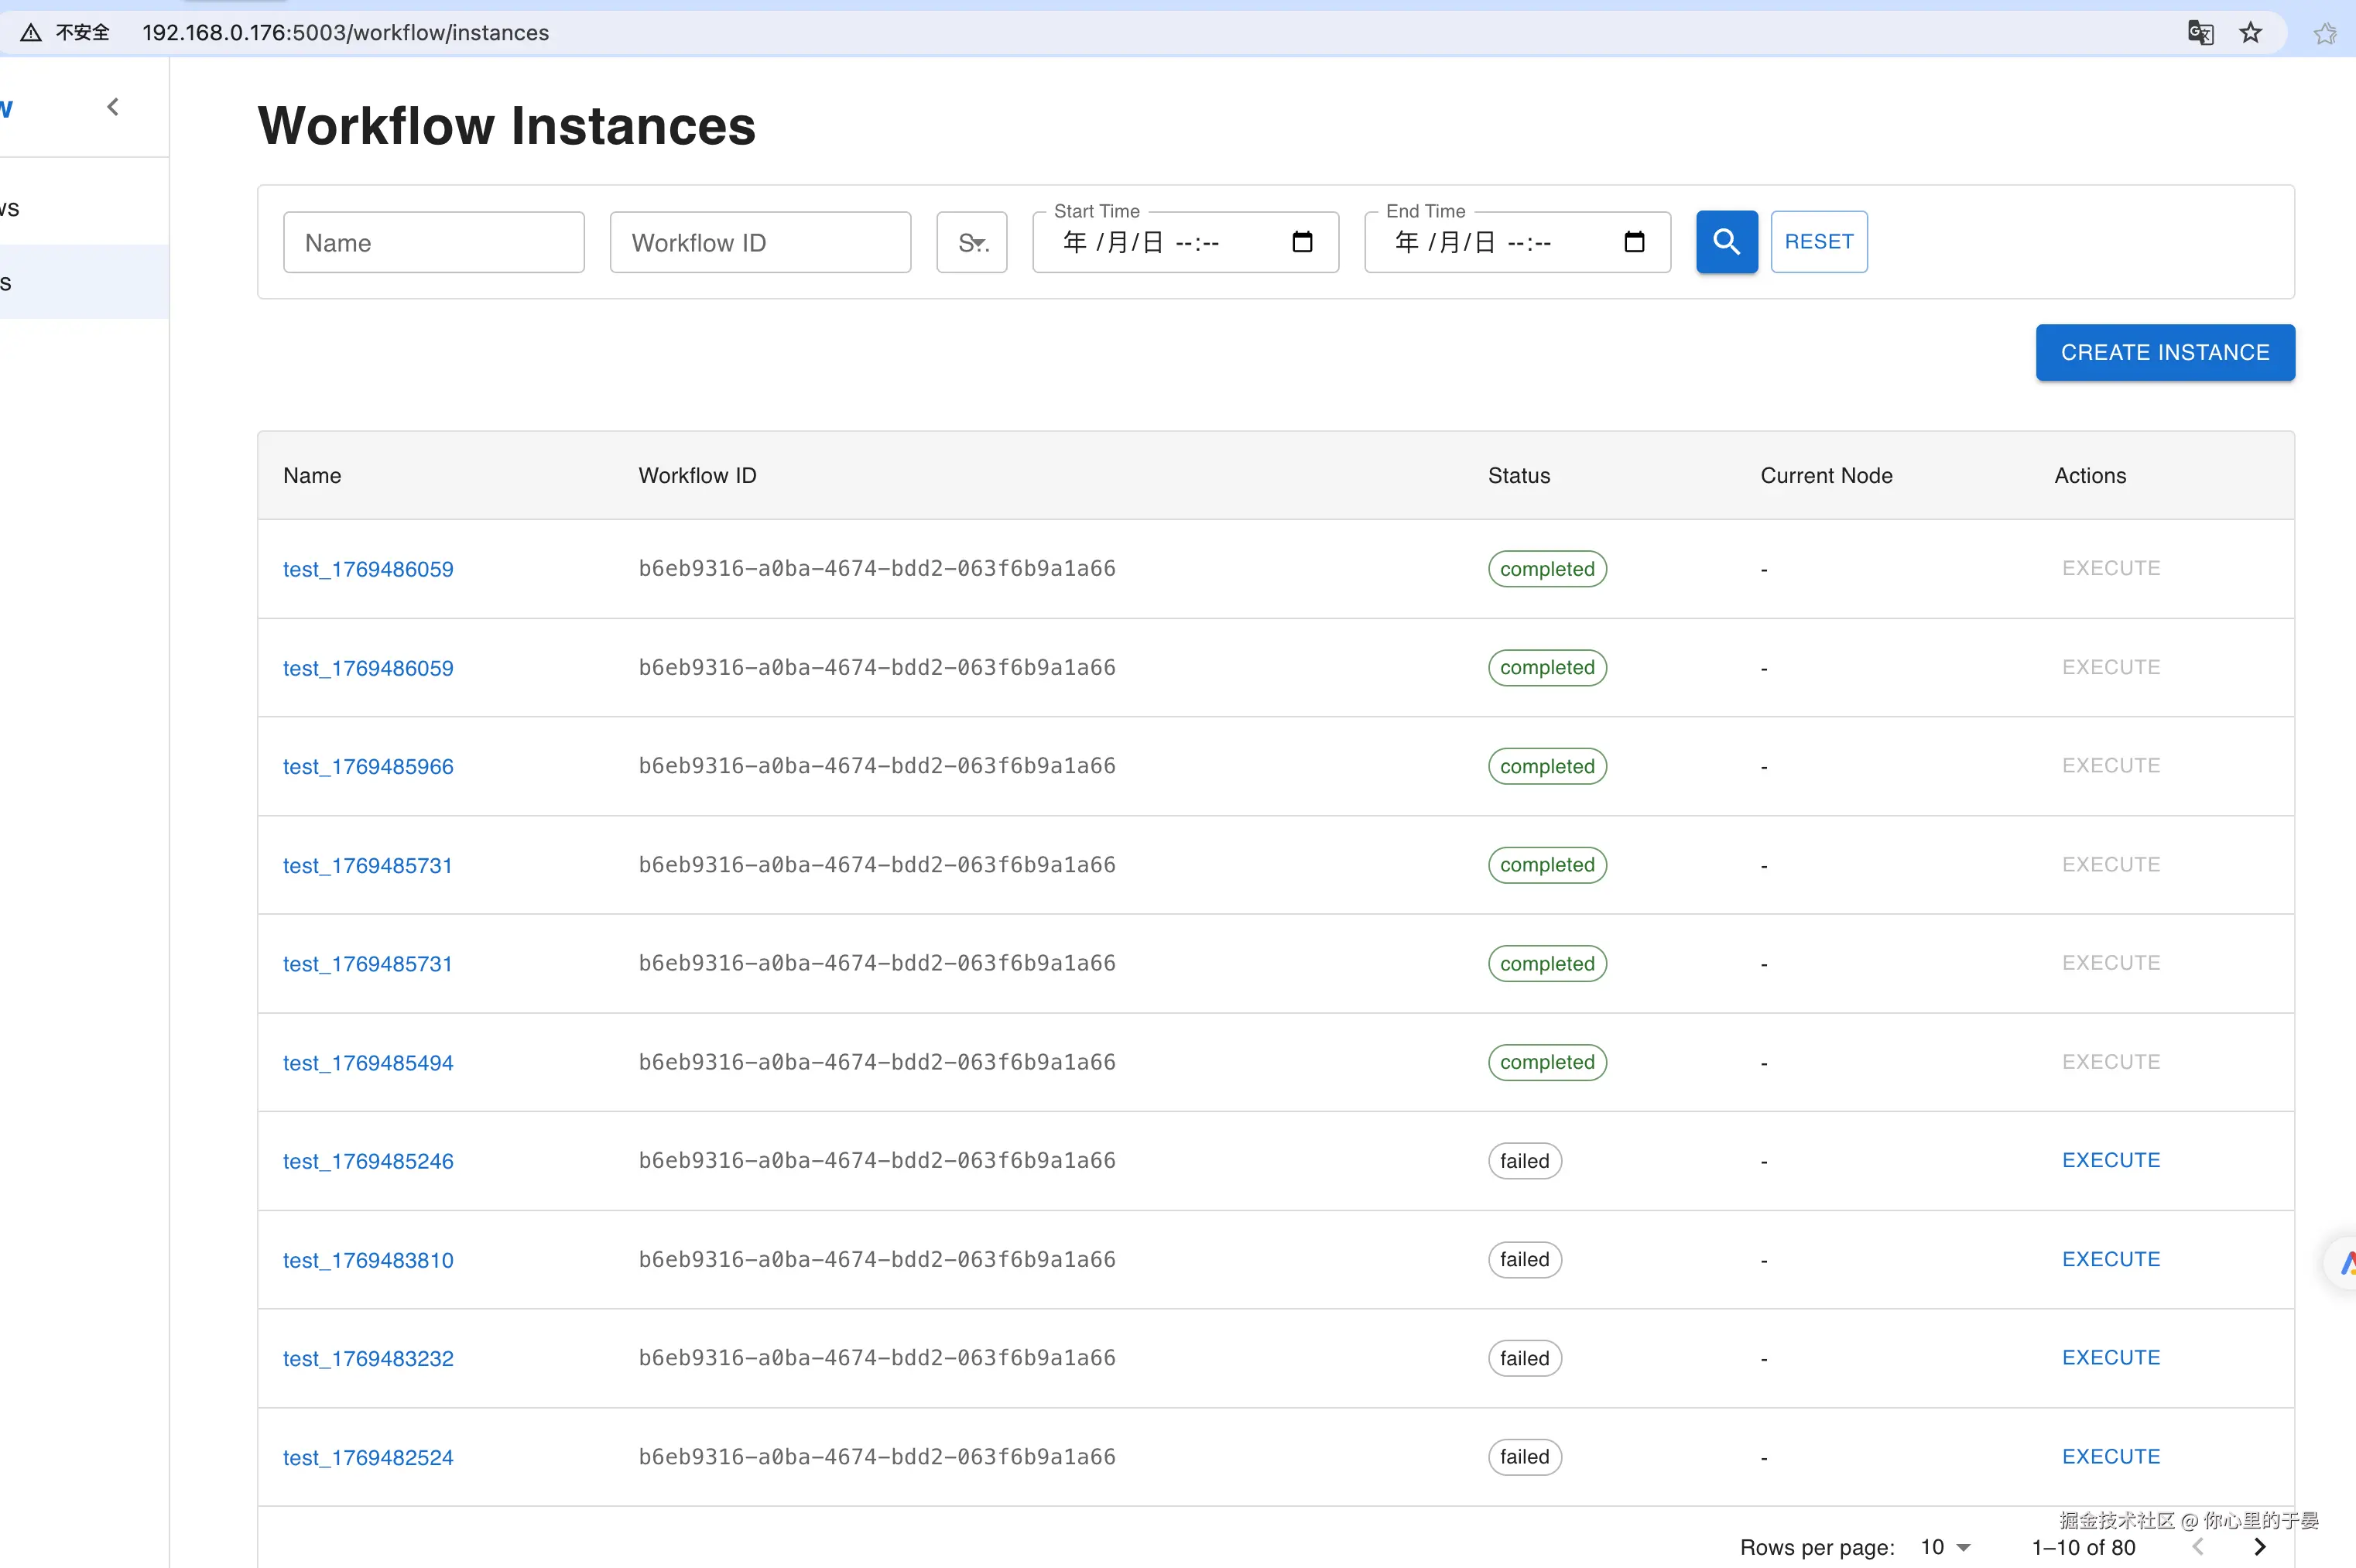Expand the rows per page selector
The width and height of the screenshot is (2356, 1568).
pyautogui.click(x=1945, y=1547)
